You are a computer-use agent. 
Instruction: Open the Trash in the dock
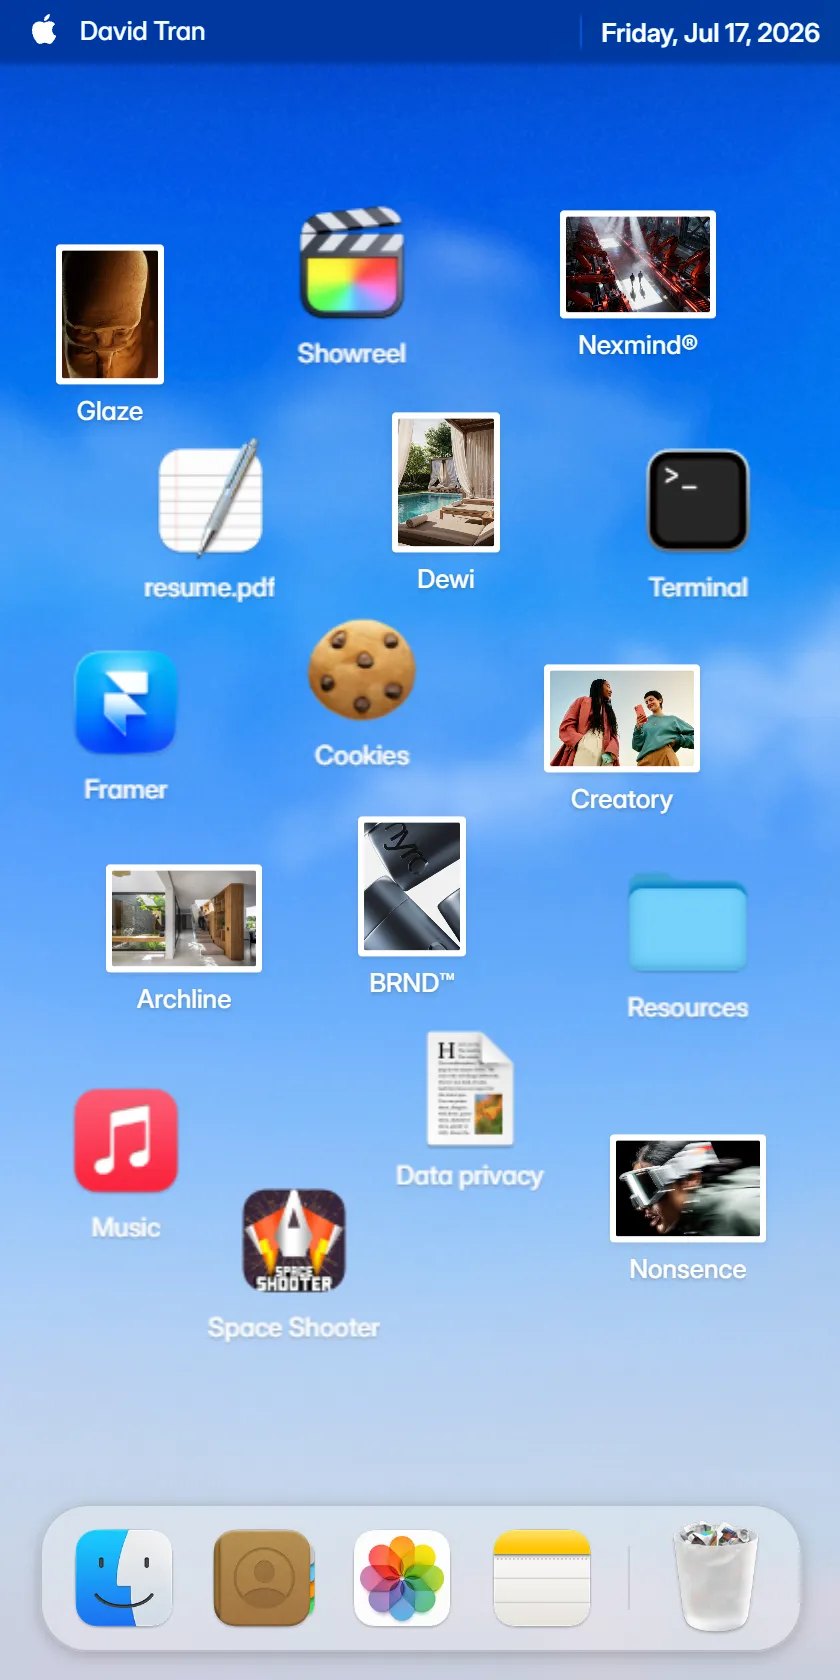(716, 1576)
